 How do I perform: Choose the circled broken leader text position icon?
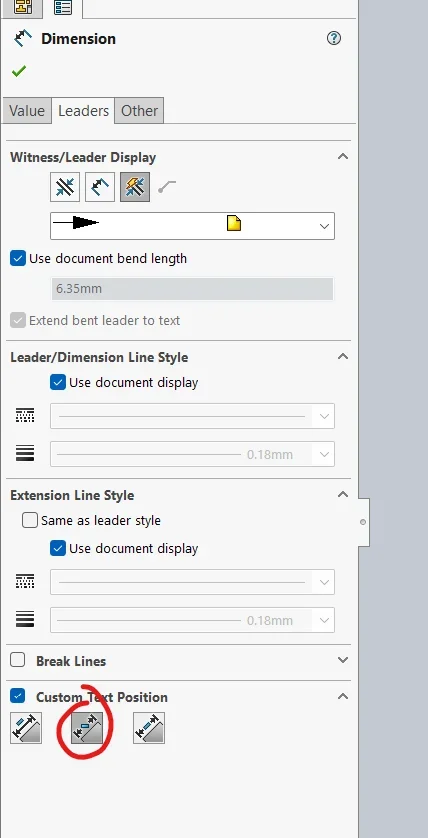click(x=87, y=728)
